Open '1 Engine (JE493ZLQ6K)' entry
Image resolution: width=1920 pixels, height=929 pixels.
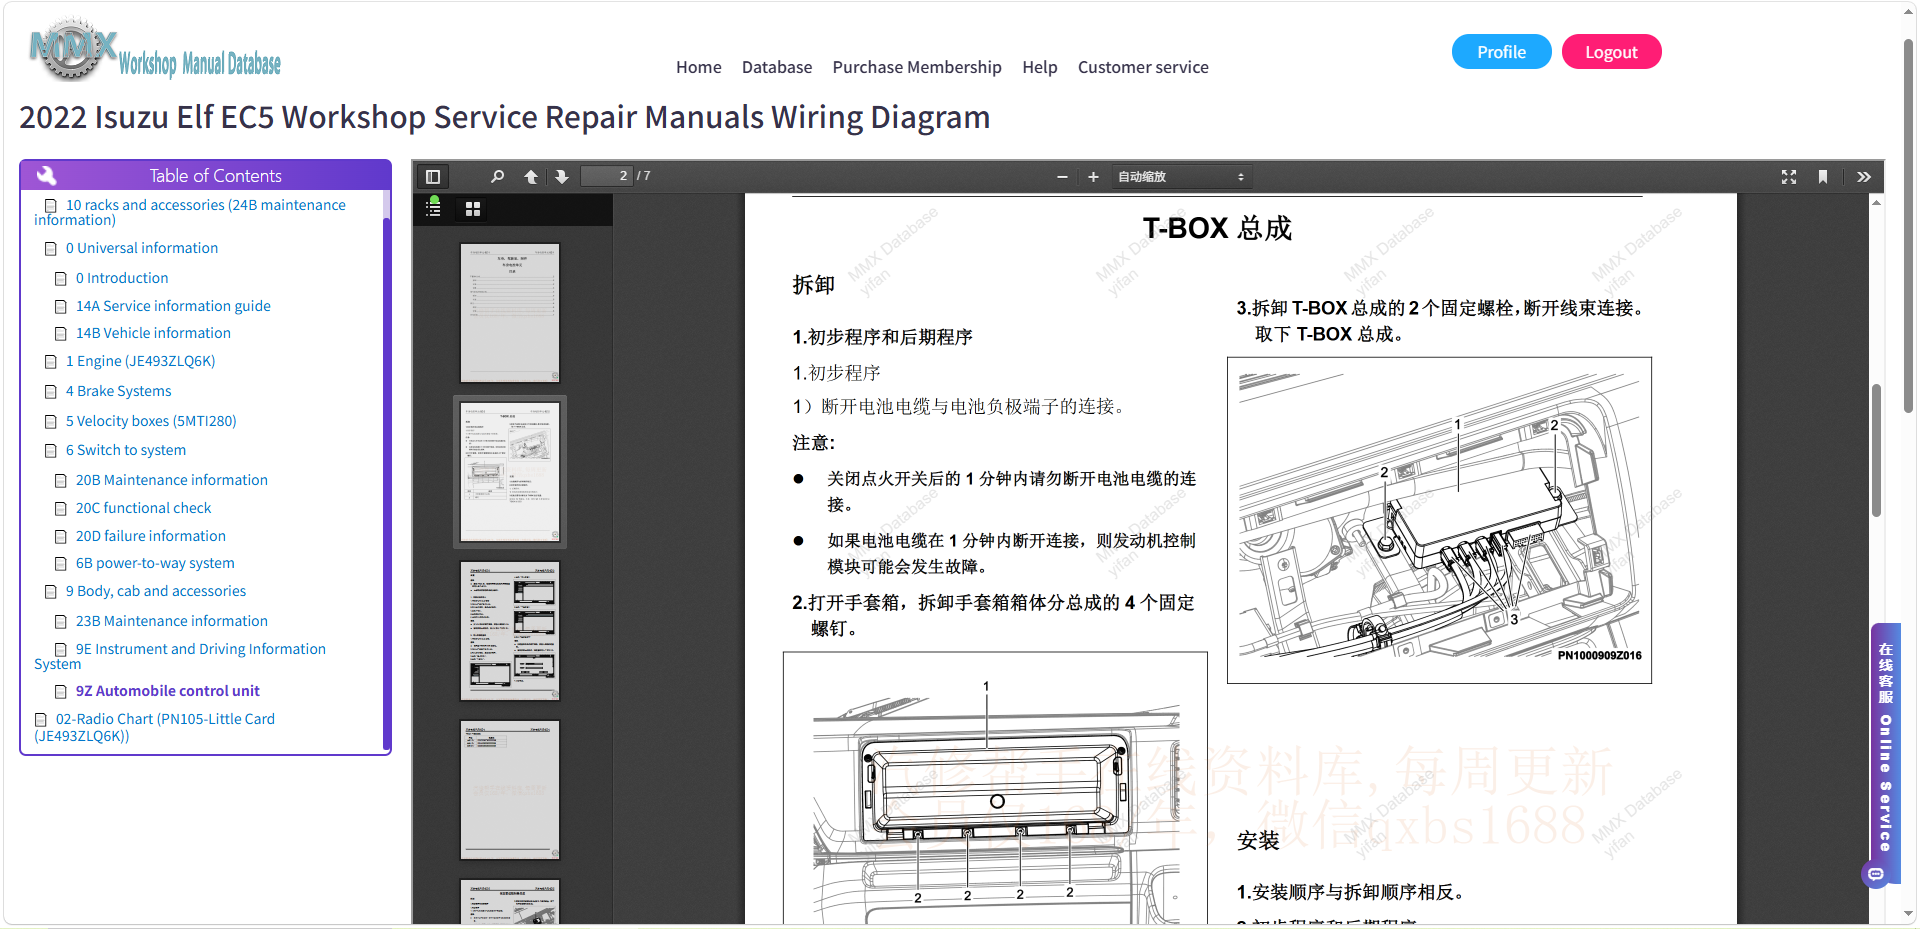coord(141,361)
